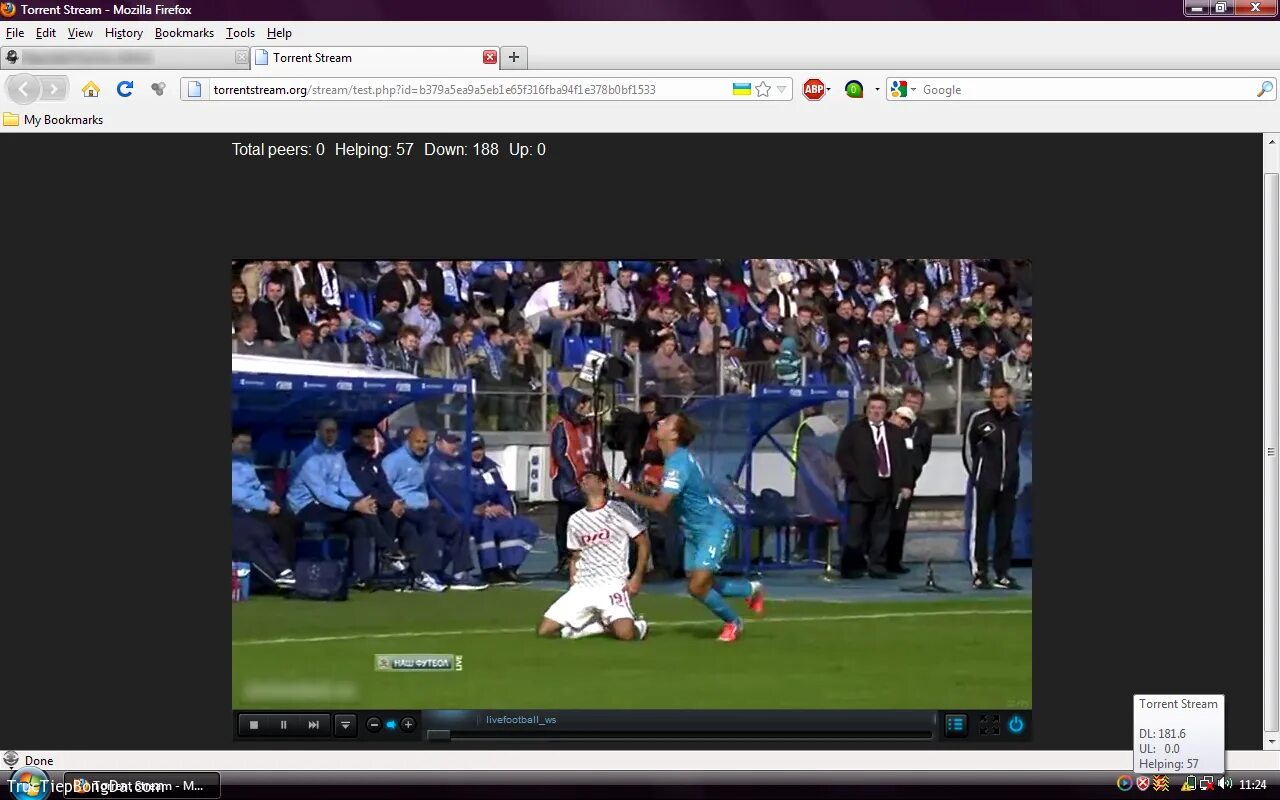Click the network disconnected tray icon
This screenshot has height=800, width=1280.
tap(1207, 784)
